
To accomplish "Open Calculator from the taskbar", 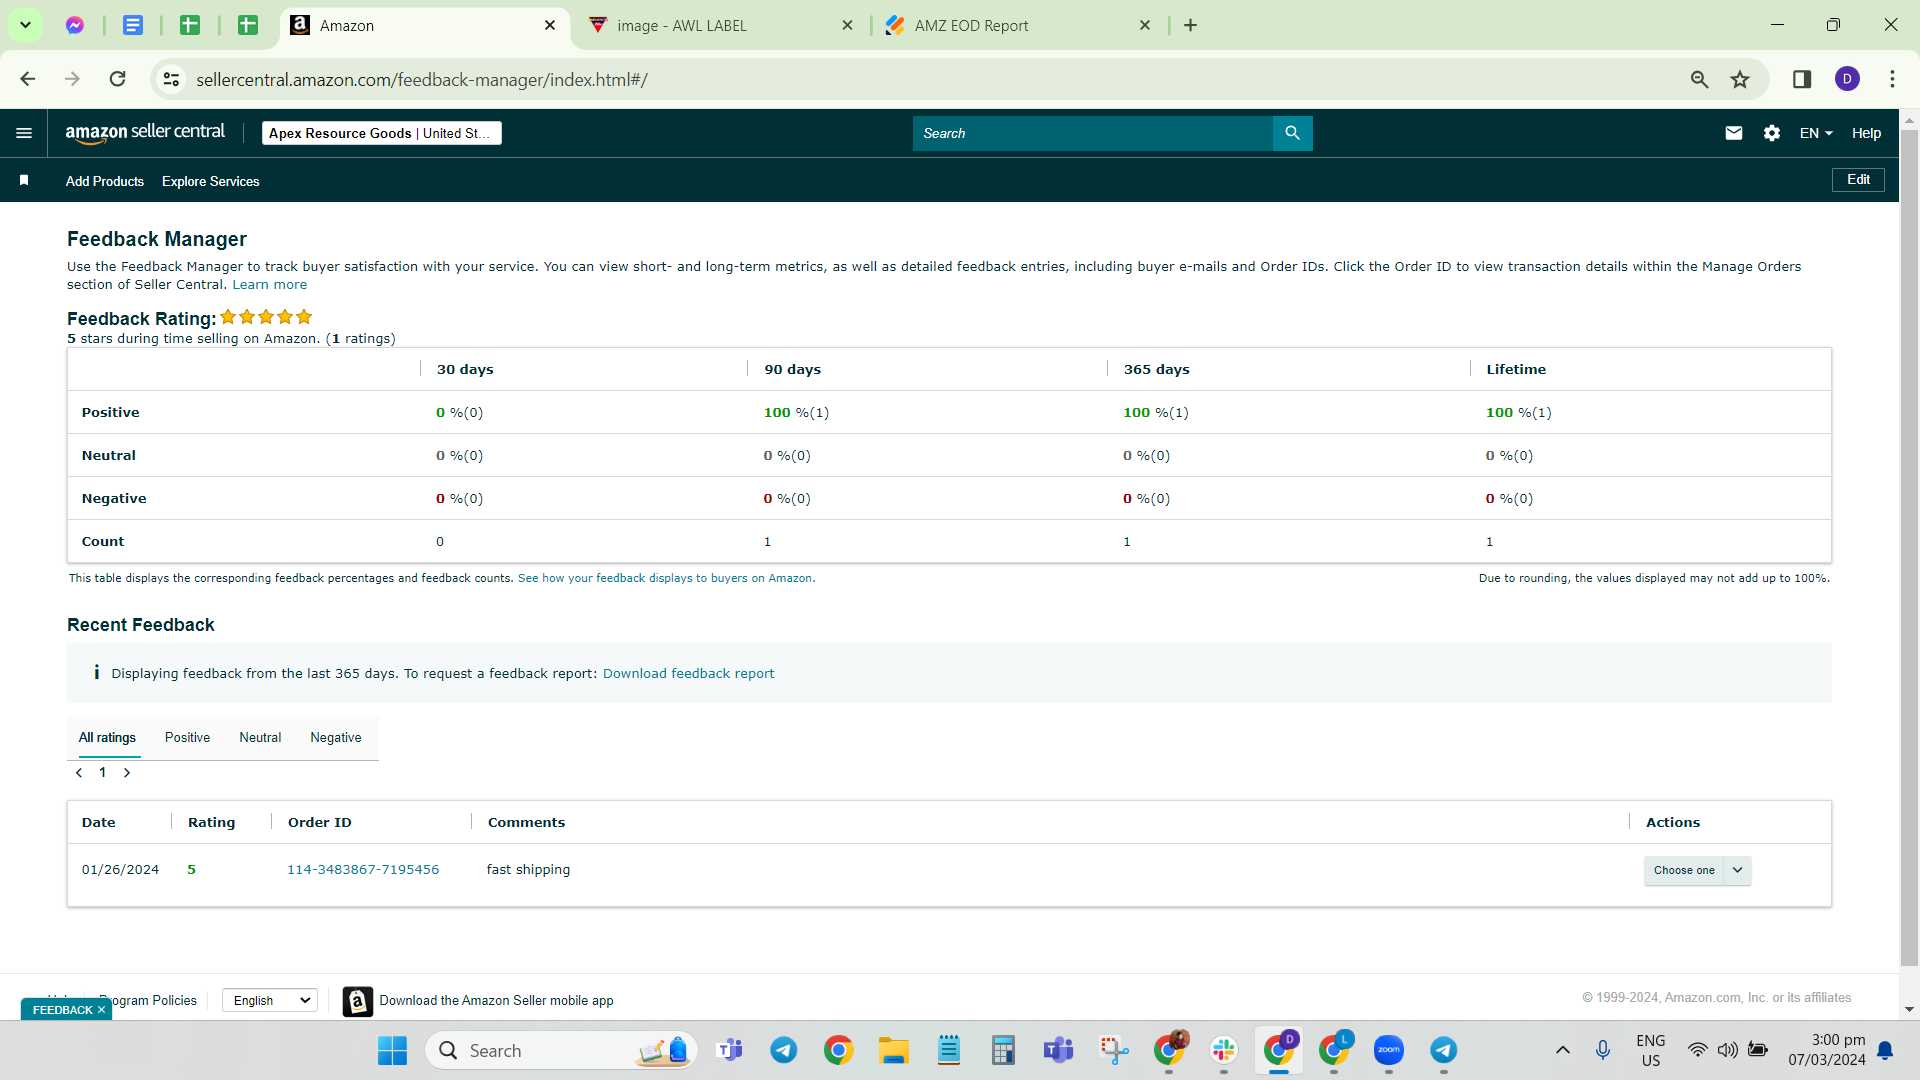I will pyautogui.click(x=1003, y=1050).
